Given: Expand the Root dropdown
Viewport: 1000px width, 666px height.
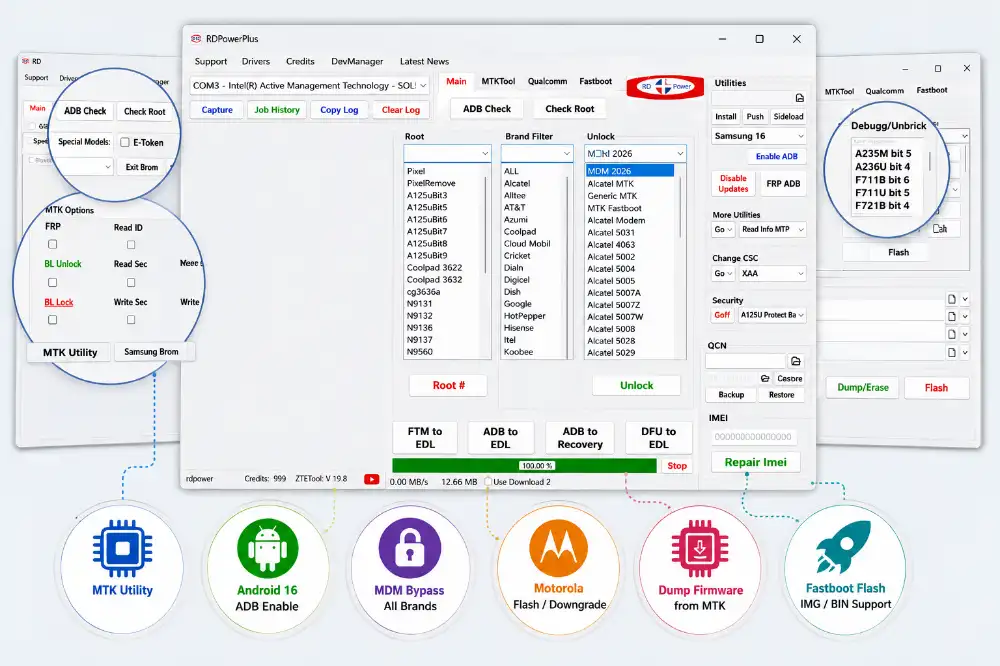Looking at the screenshot, I should pos(447,153).
